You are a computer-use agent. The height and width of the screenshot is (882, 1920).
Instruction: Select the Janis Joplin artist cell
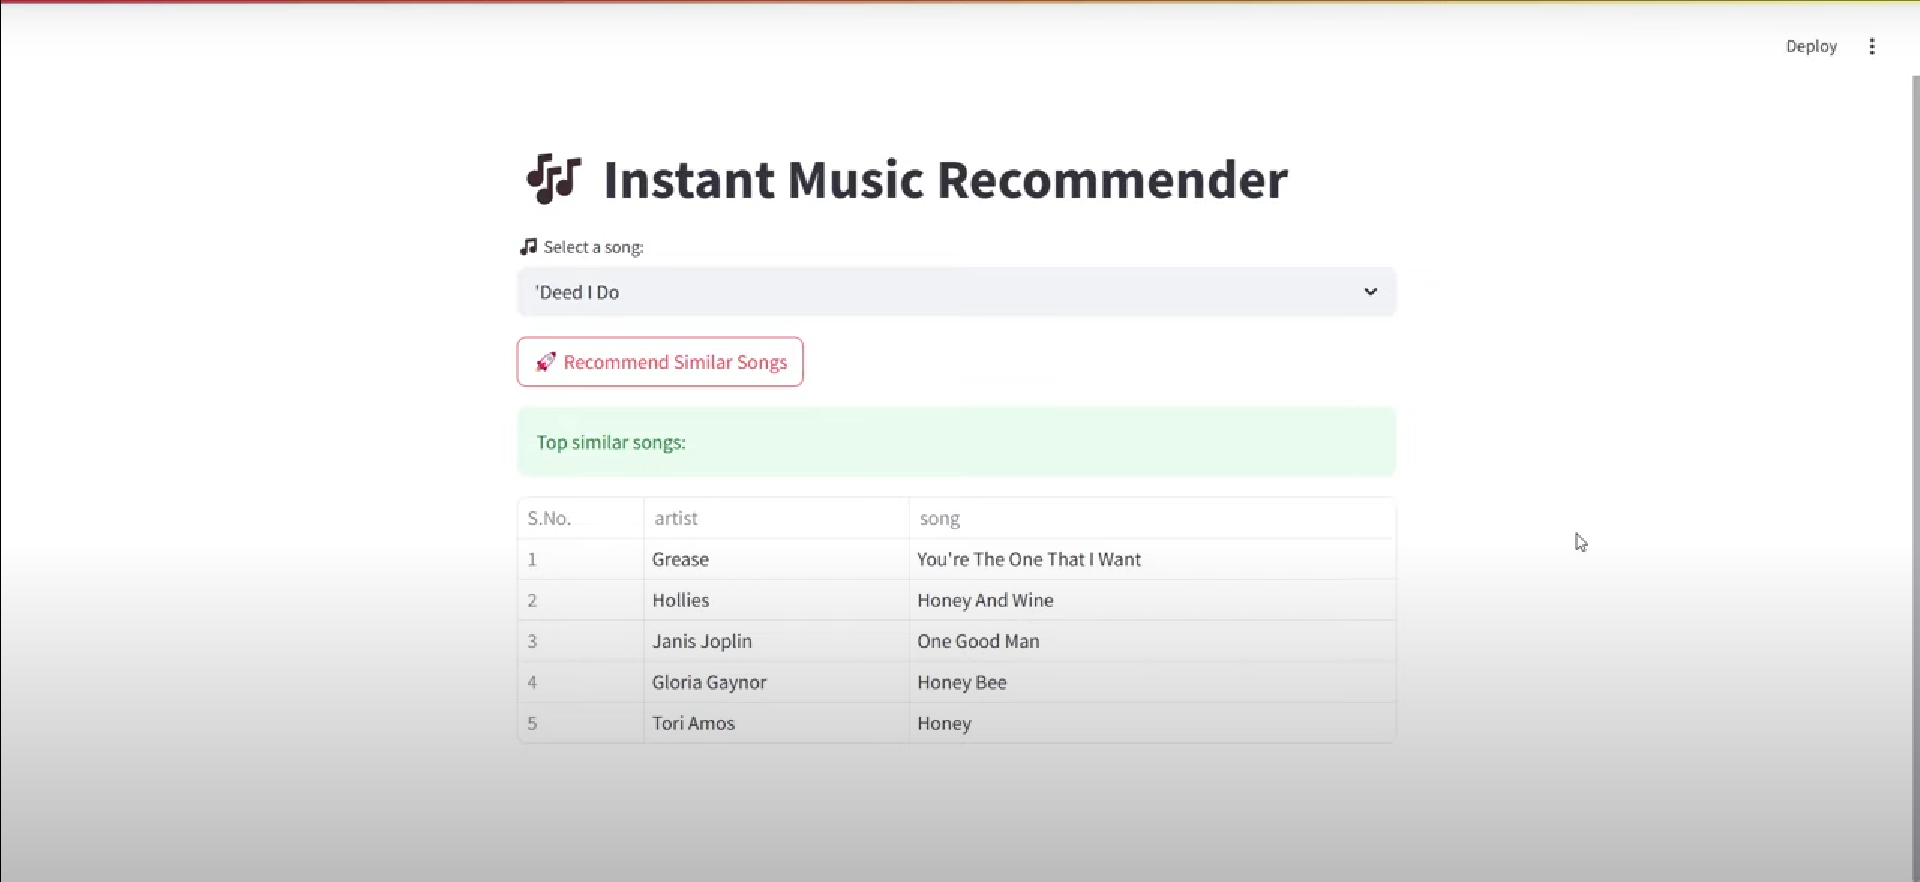point(776,641)
